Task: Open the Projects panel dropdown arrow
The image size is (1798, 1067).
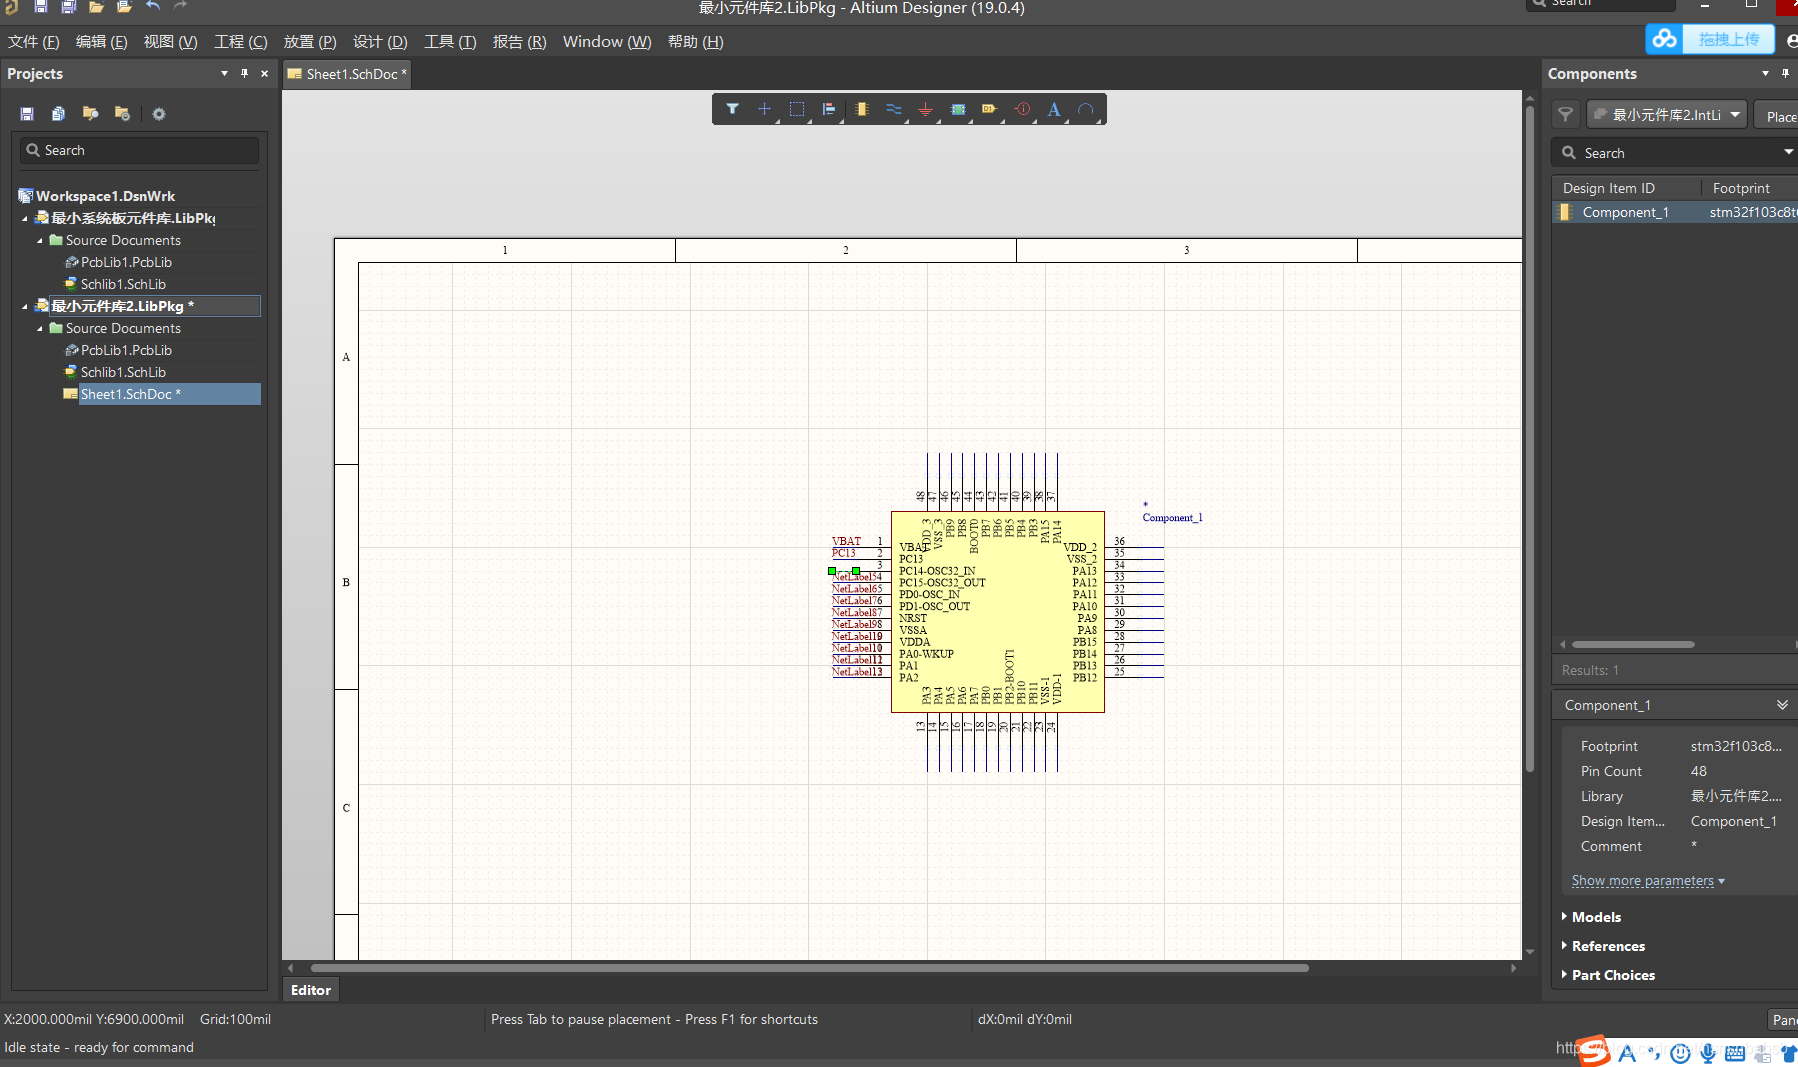Action: 224,73
